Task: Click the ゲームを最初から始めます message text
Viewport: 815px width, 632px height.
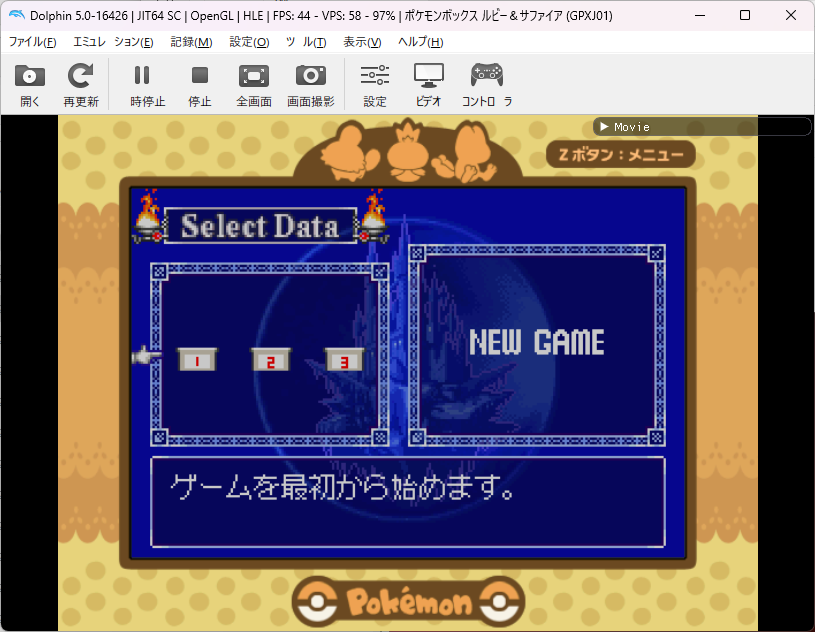Action: pos(343,487)
